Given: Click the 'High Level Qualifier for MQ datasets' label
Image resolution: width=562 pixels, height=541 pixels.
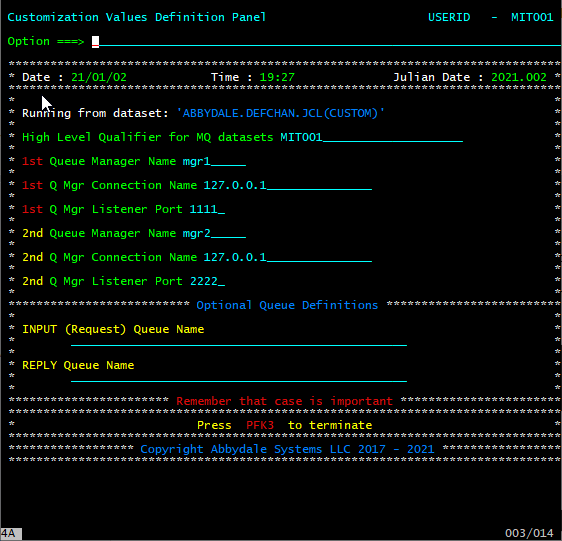Looking at the screenshot, I should point(147,137).
